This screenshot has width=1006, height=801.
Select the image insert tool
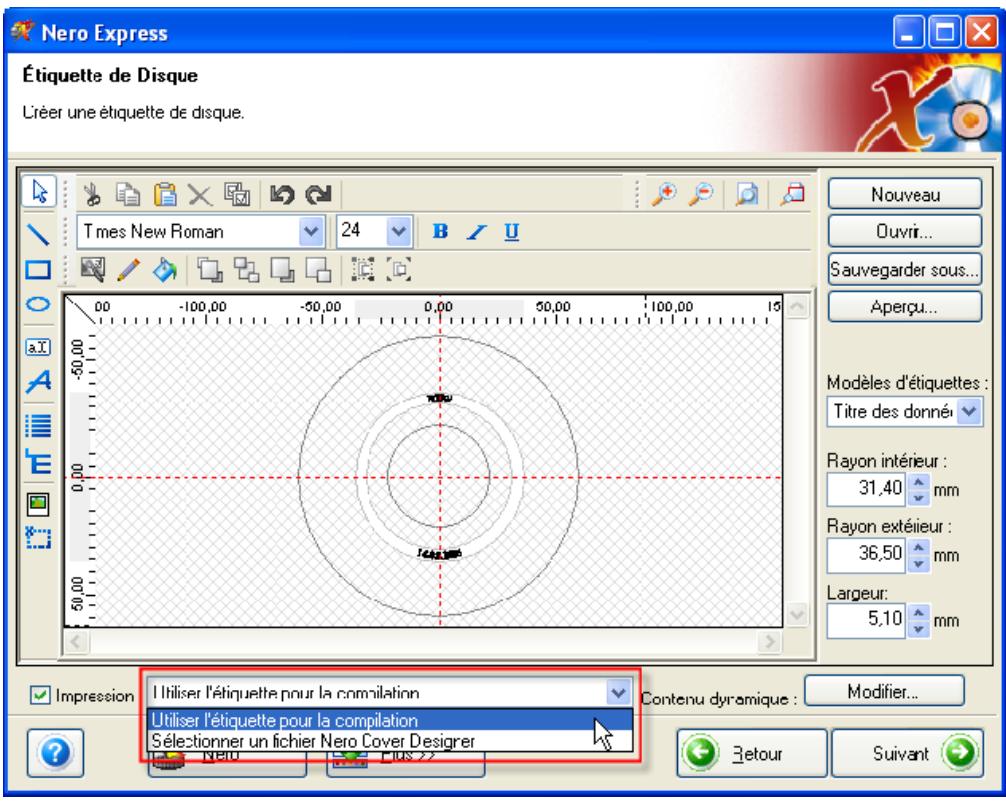tap(38, 503)
